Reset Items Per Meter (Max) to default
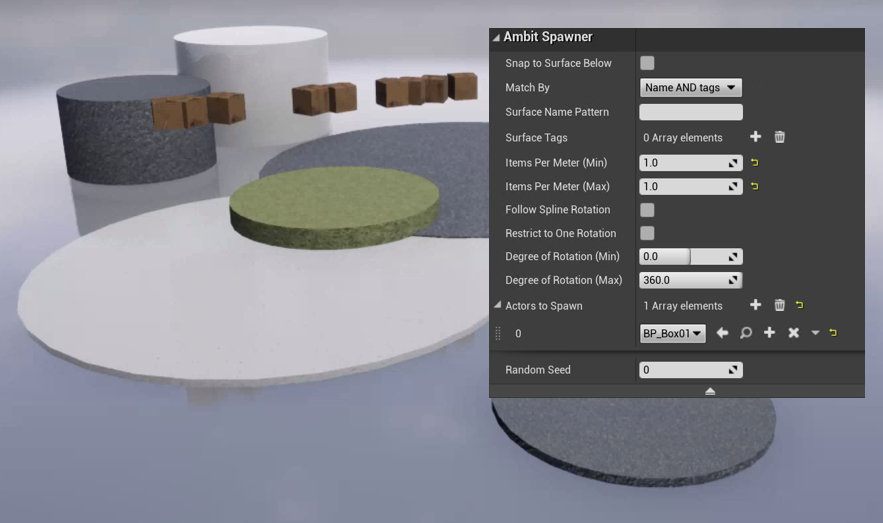 [x=755, y=186]
